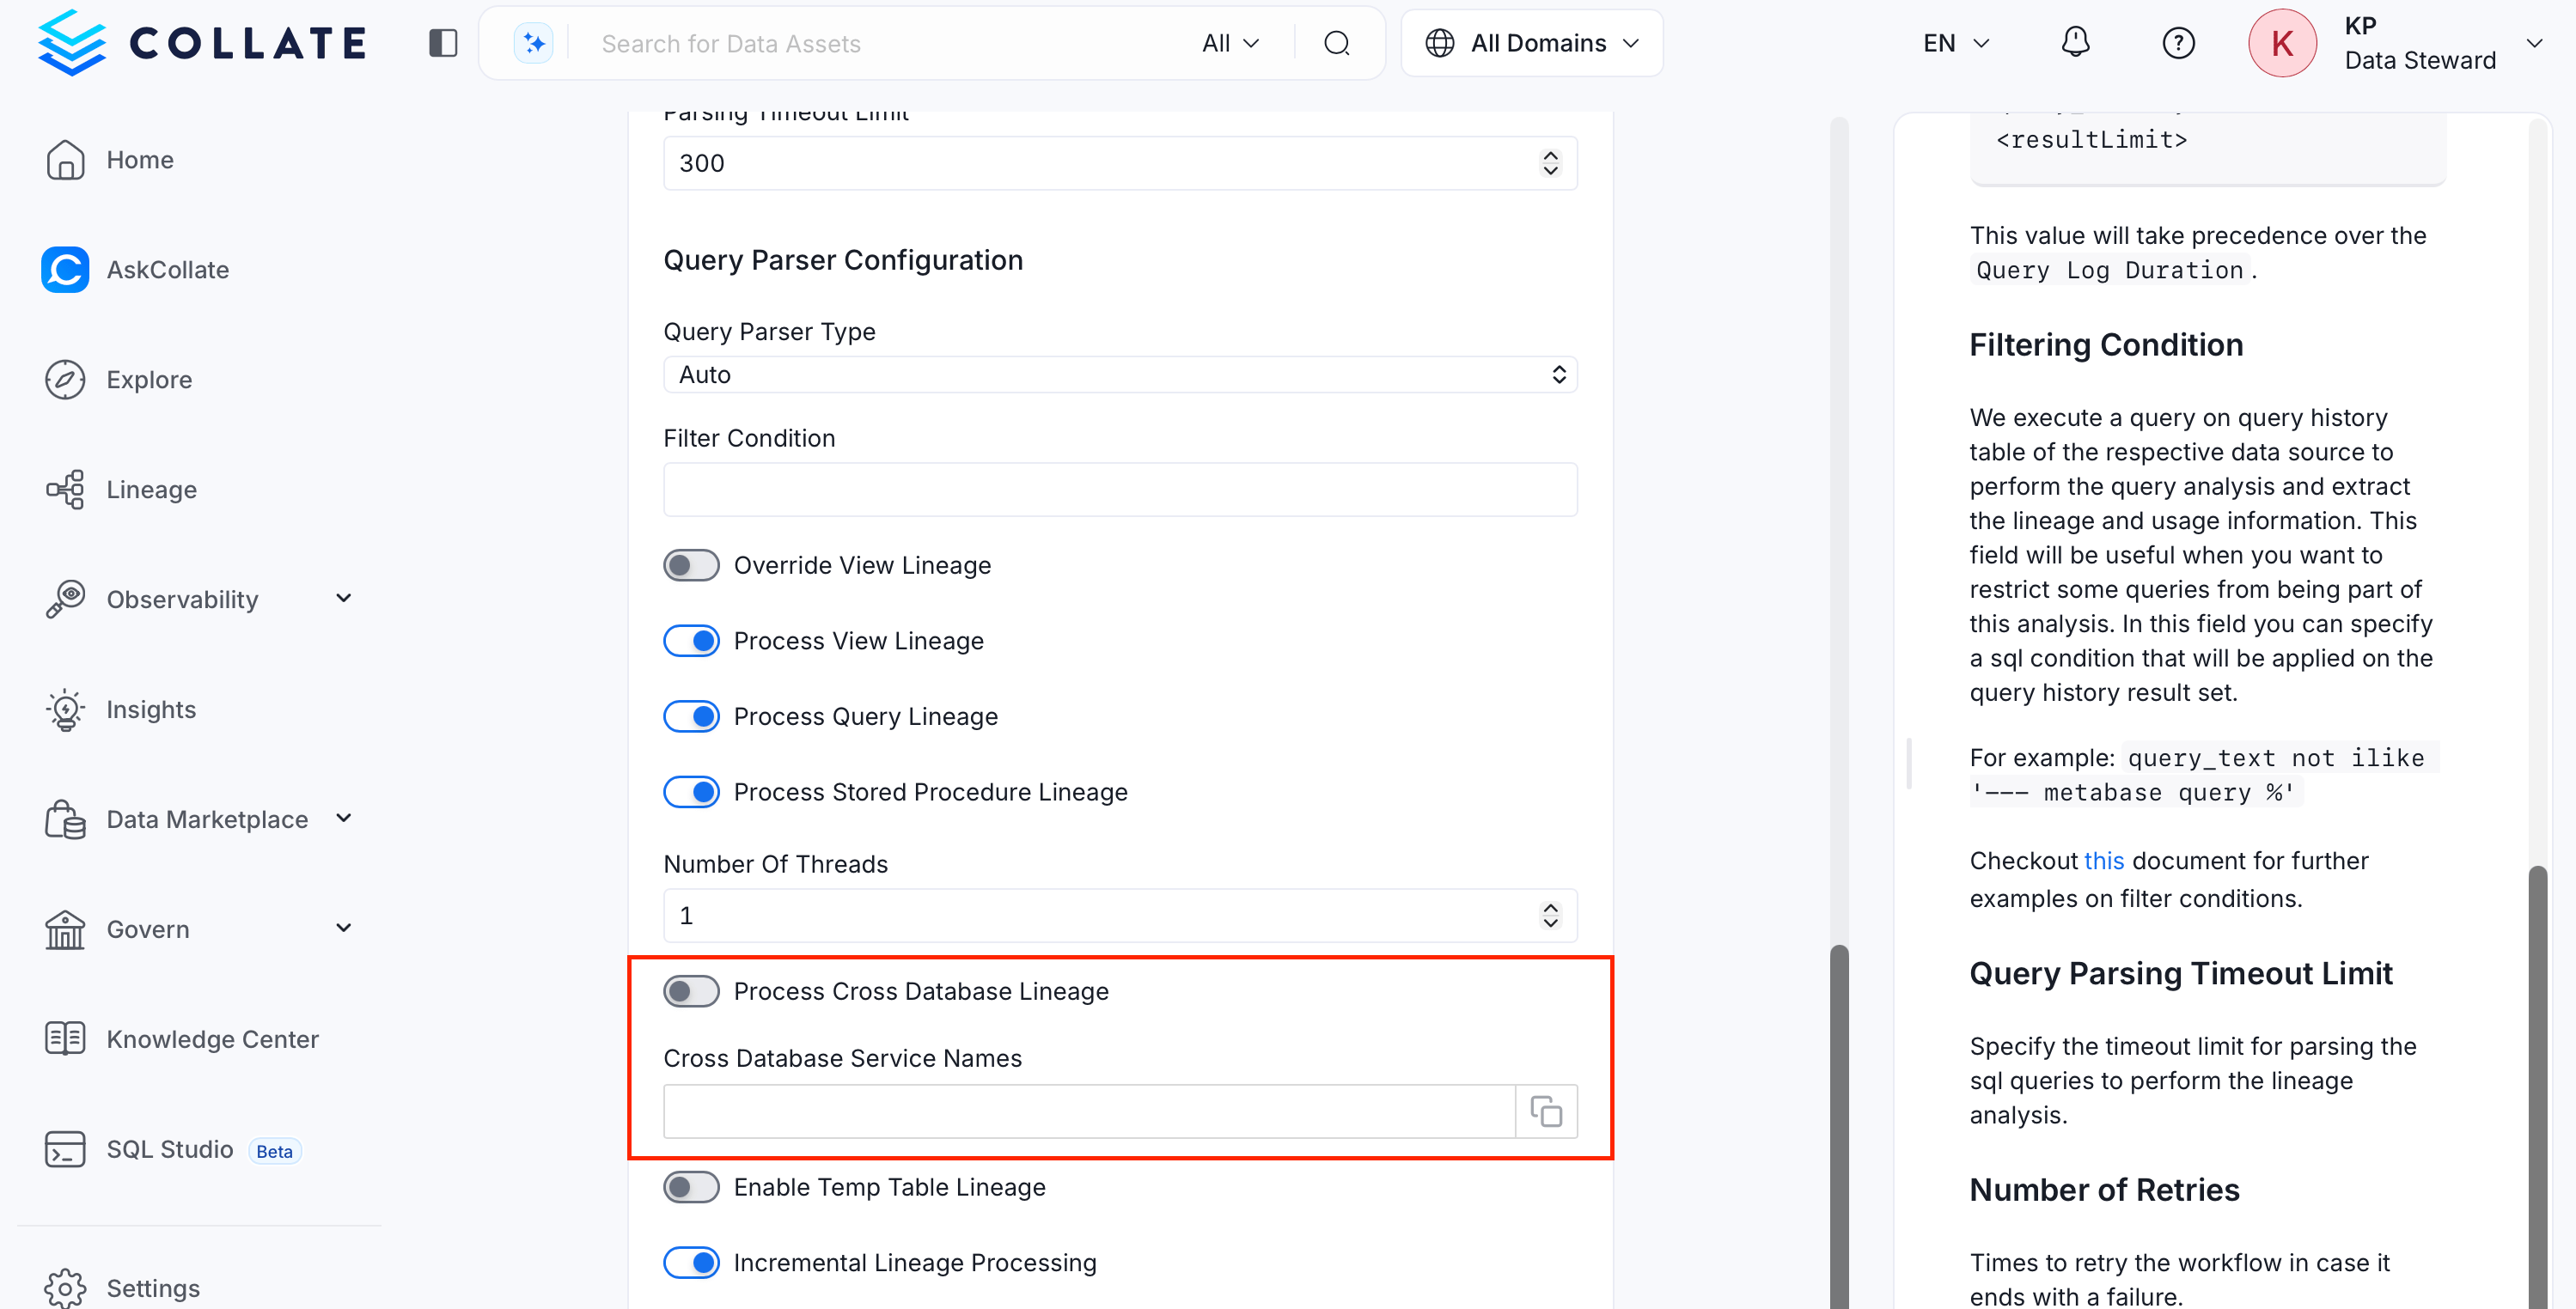Adjust the Number Of Threads stepper arrows

pos(1550,915)
